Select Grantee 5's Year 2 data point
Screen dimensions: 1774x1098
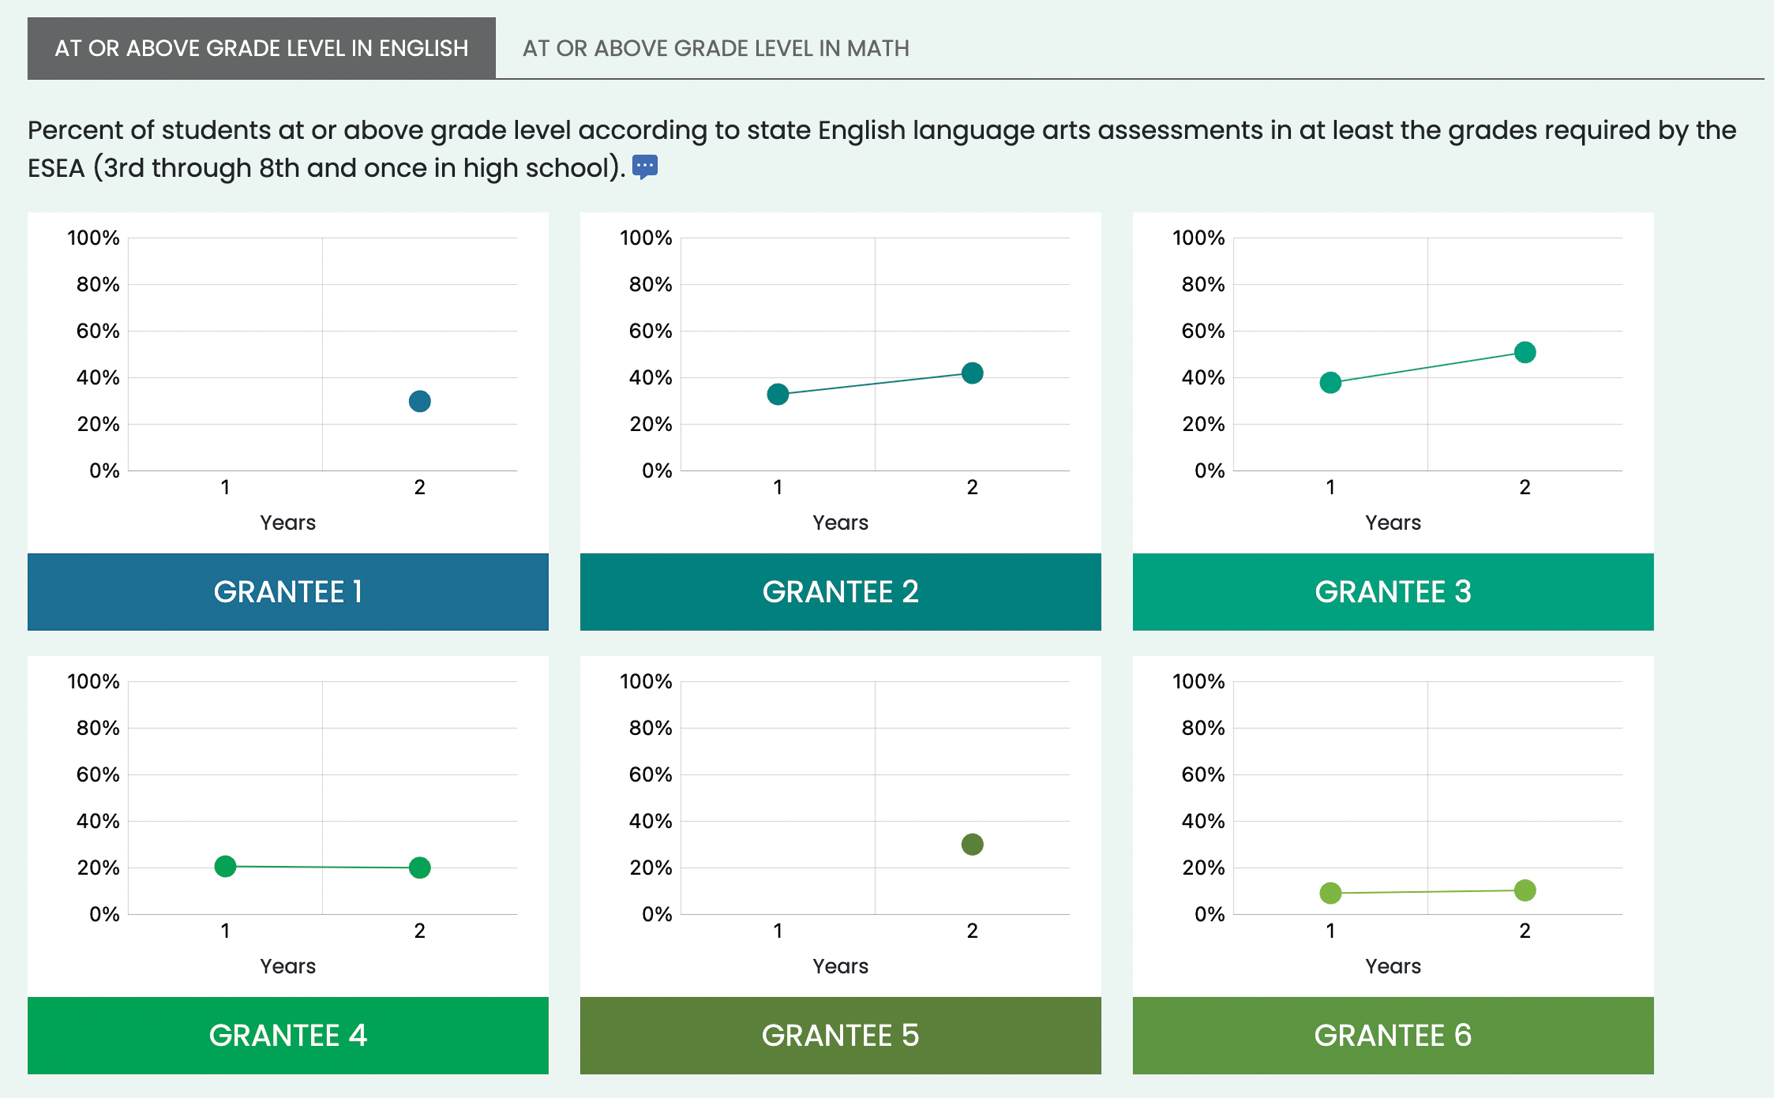972,844
